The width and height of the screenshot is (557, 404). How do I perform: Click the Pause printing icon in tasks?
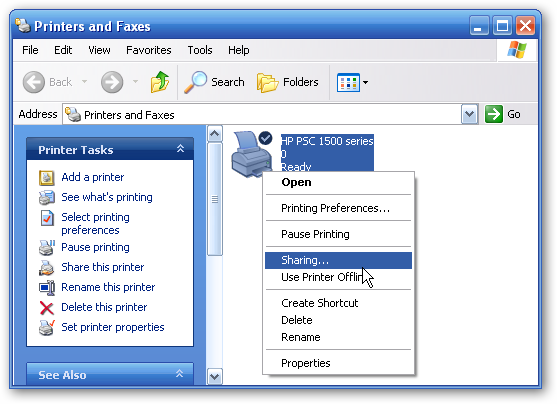pyautogui.click(x=47, y=248)
